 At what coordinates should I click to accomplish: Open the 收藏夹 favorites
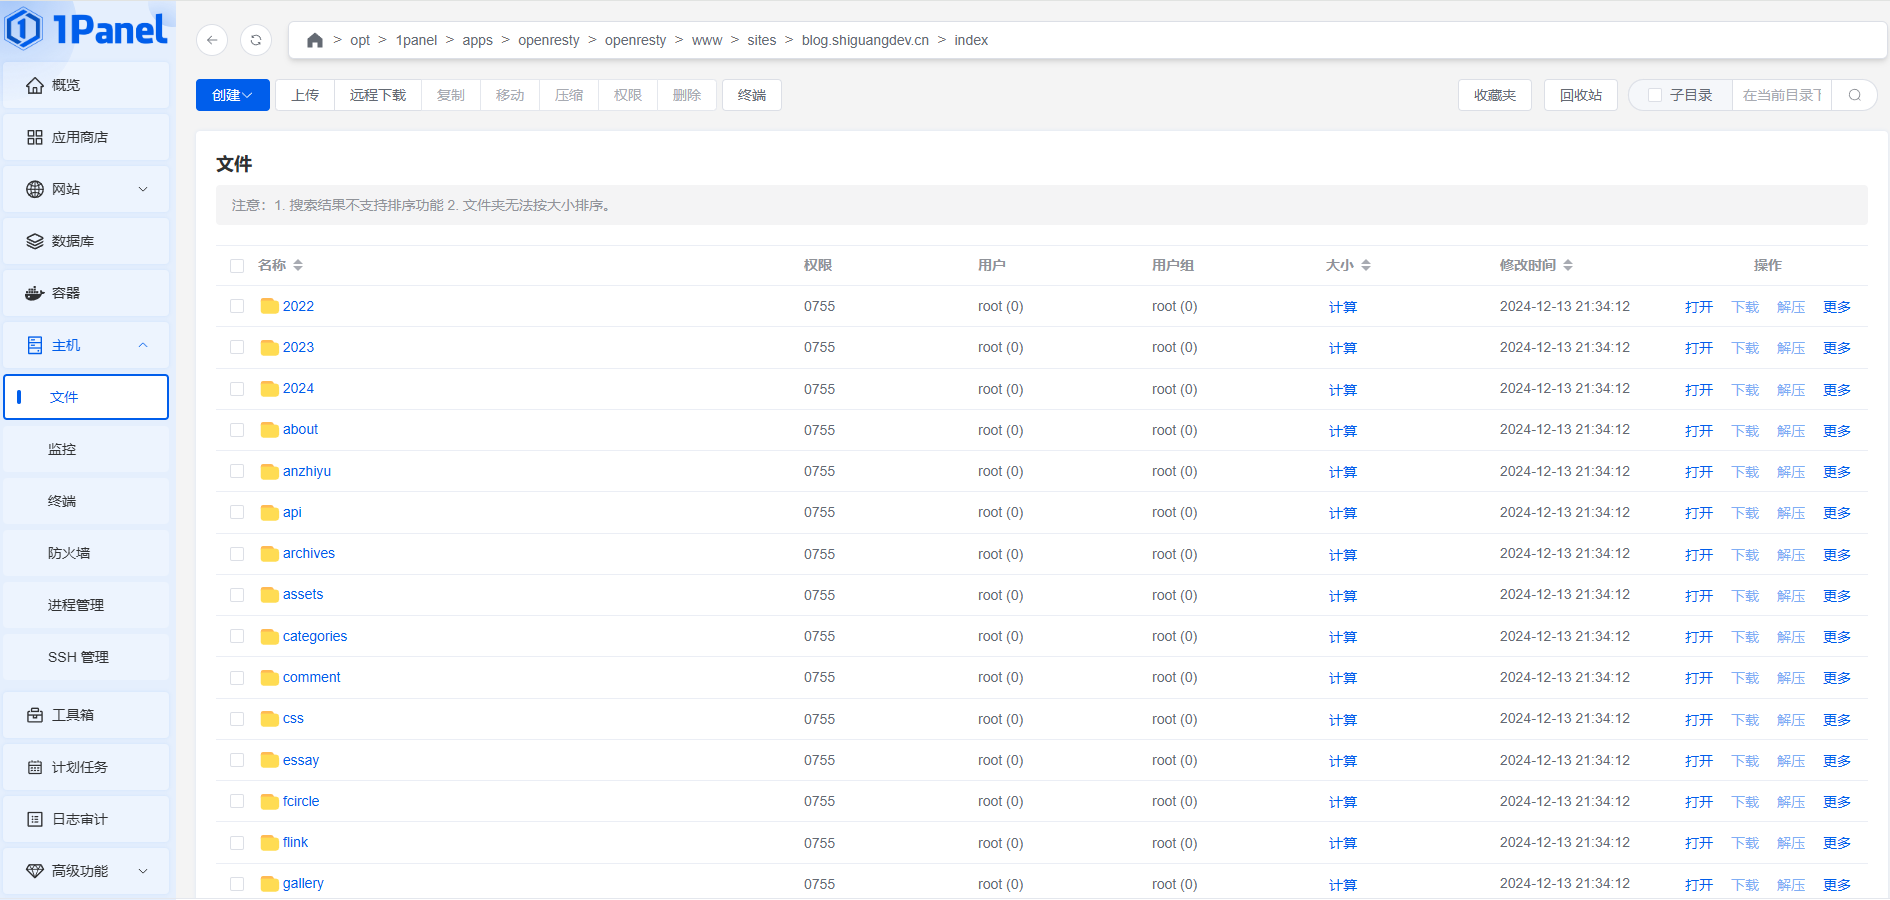1495,95
